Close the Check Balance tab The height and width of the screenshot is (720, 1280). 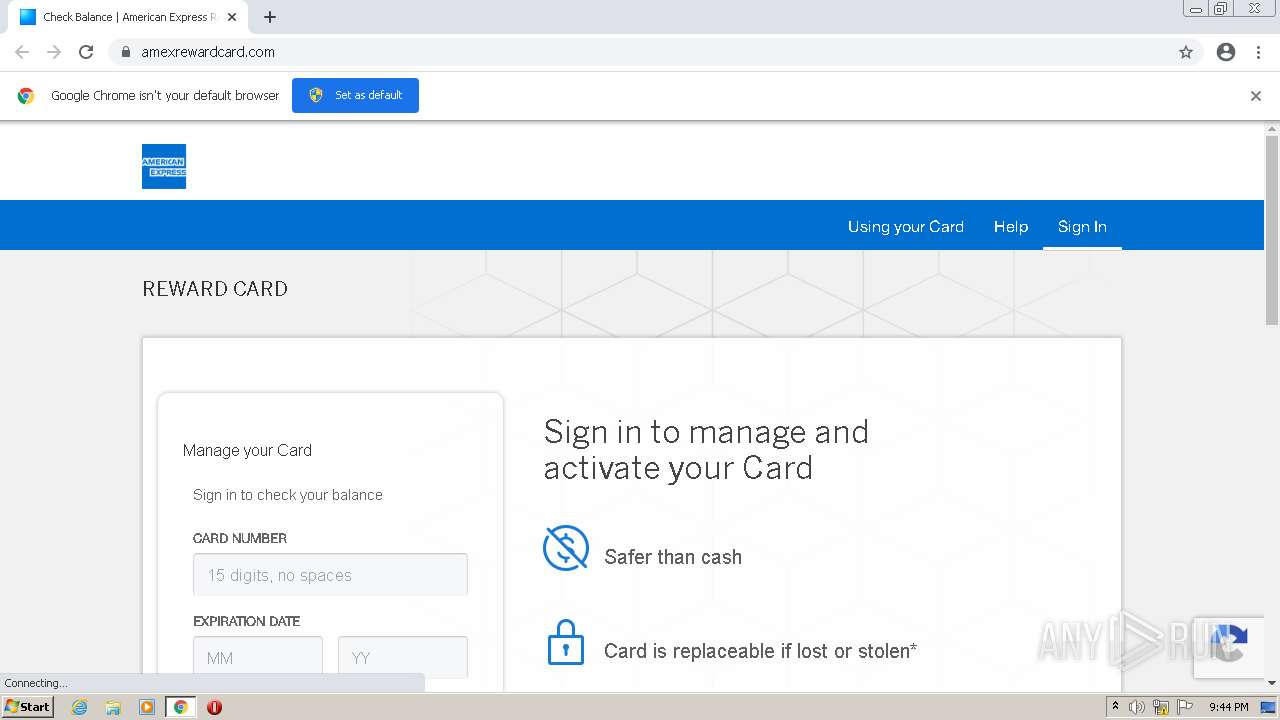pos(232,17)
